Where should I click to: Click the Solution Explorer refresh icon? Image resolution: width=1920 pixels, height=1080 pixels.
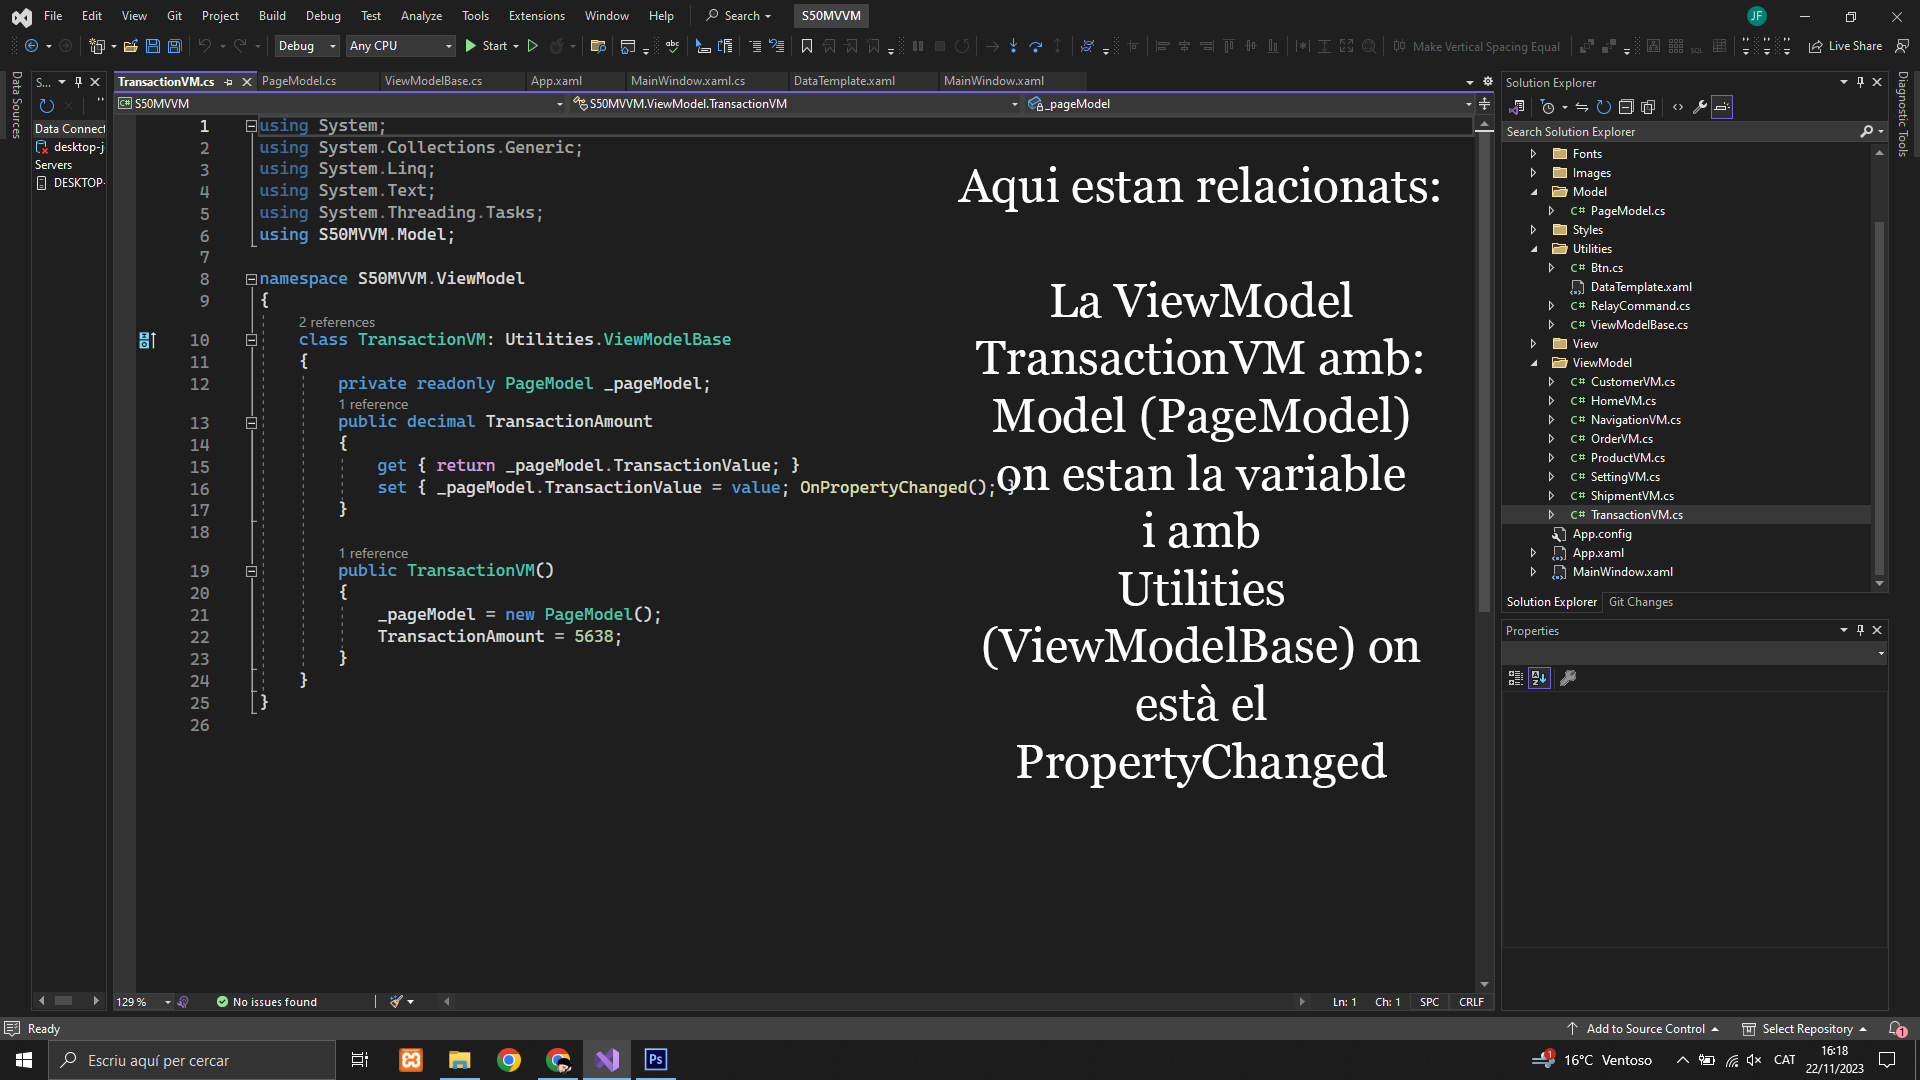1604,107
